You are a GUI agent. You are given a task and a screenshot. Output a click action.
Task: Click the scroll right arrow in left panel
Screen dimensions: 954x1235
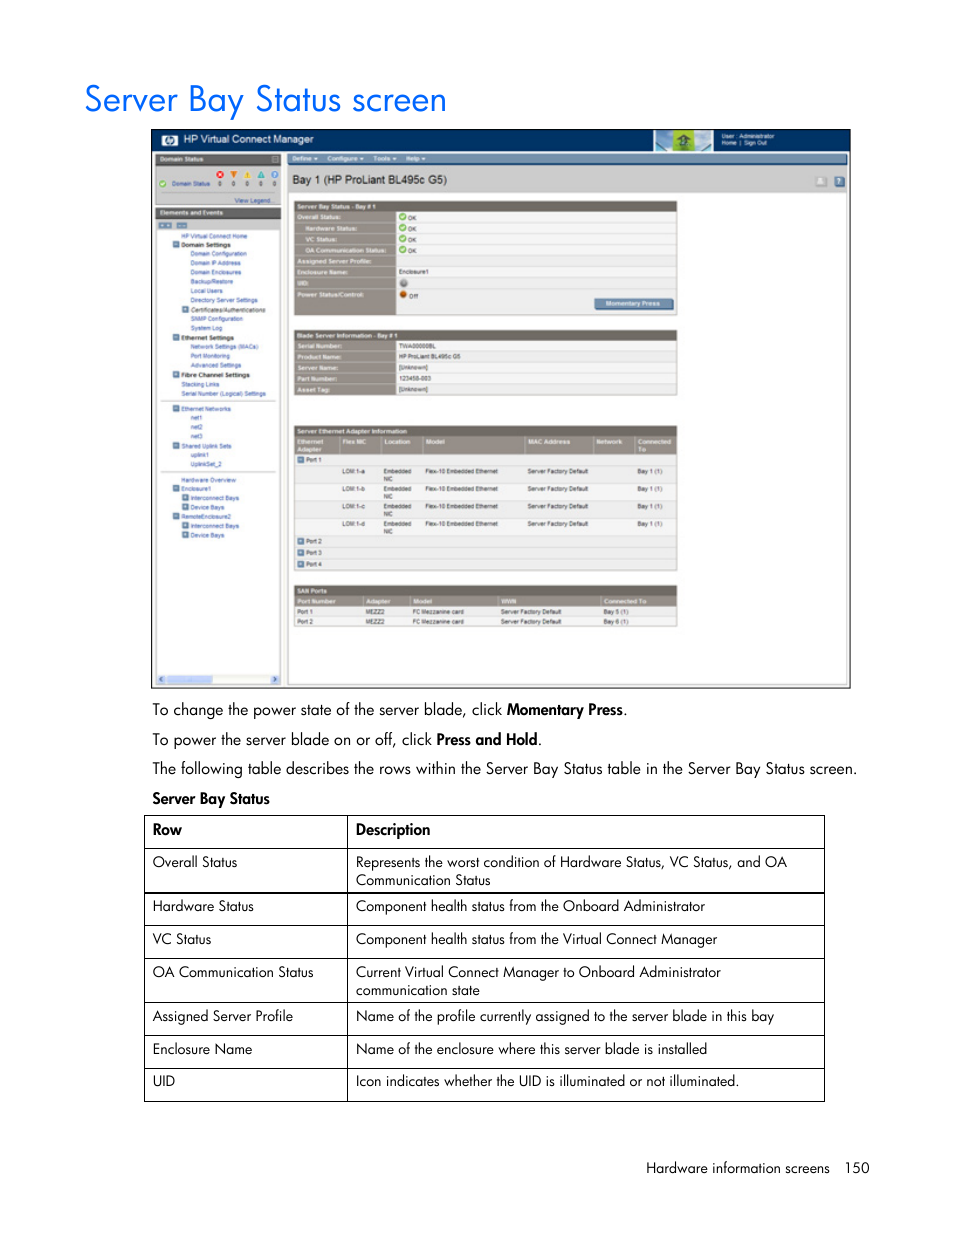pos(274,680)
